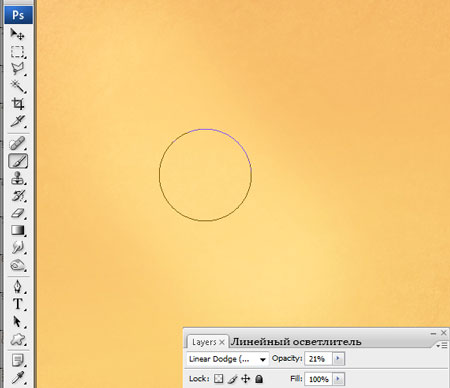450x388 pixels.
Task: Open the Opacity slider arrow
Action: [x=338, y=359]
